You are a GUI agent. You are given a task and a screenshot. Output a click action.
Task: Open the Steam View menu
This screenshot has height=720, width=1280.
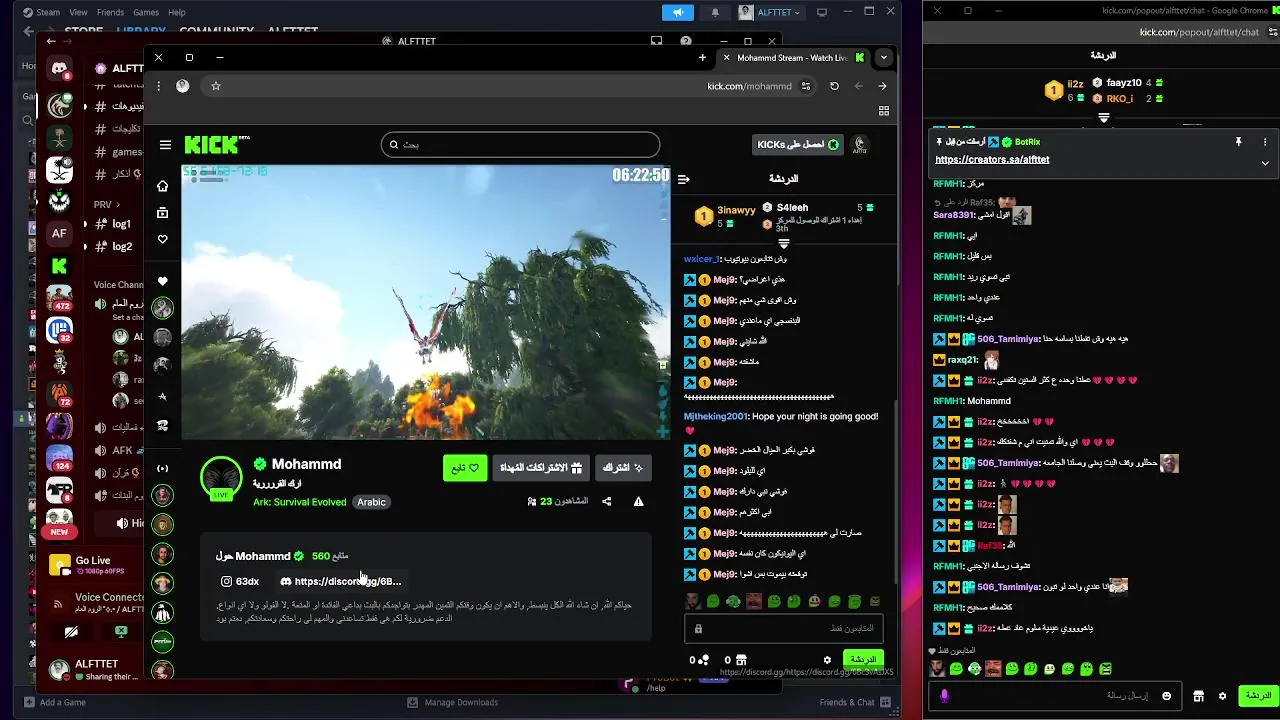pos(78,12)
